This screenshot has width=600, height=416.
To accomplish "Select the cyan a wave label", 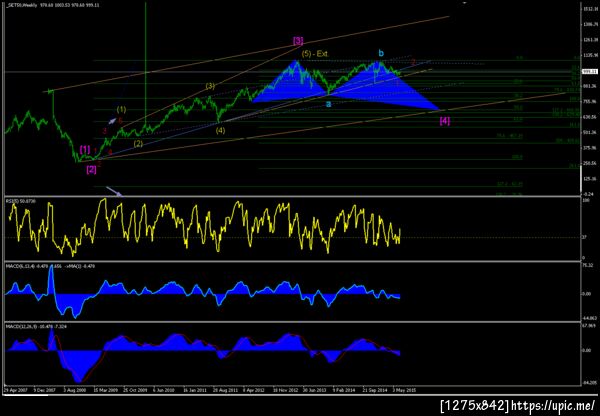I will click(x=328, y=103).
